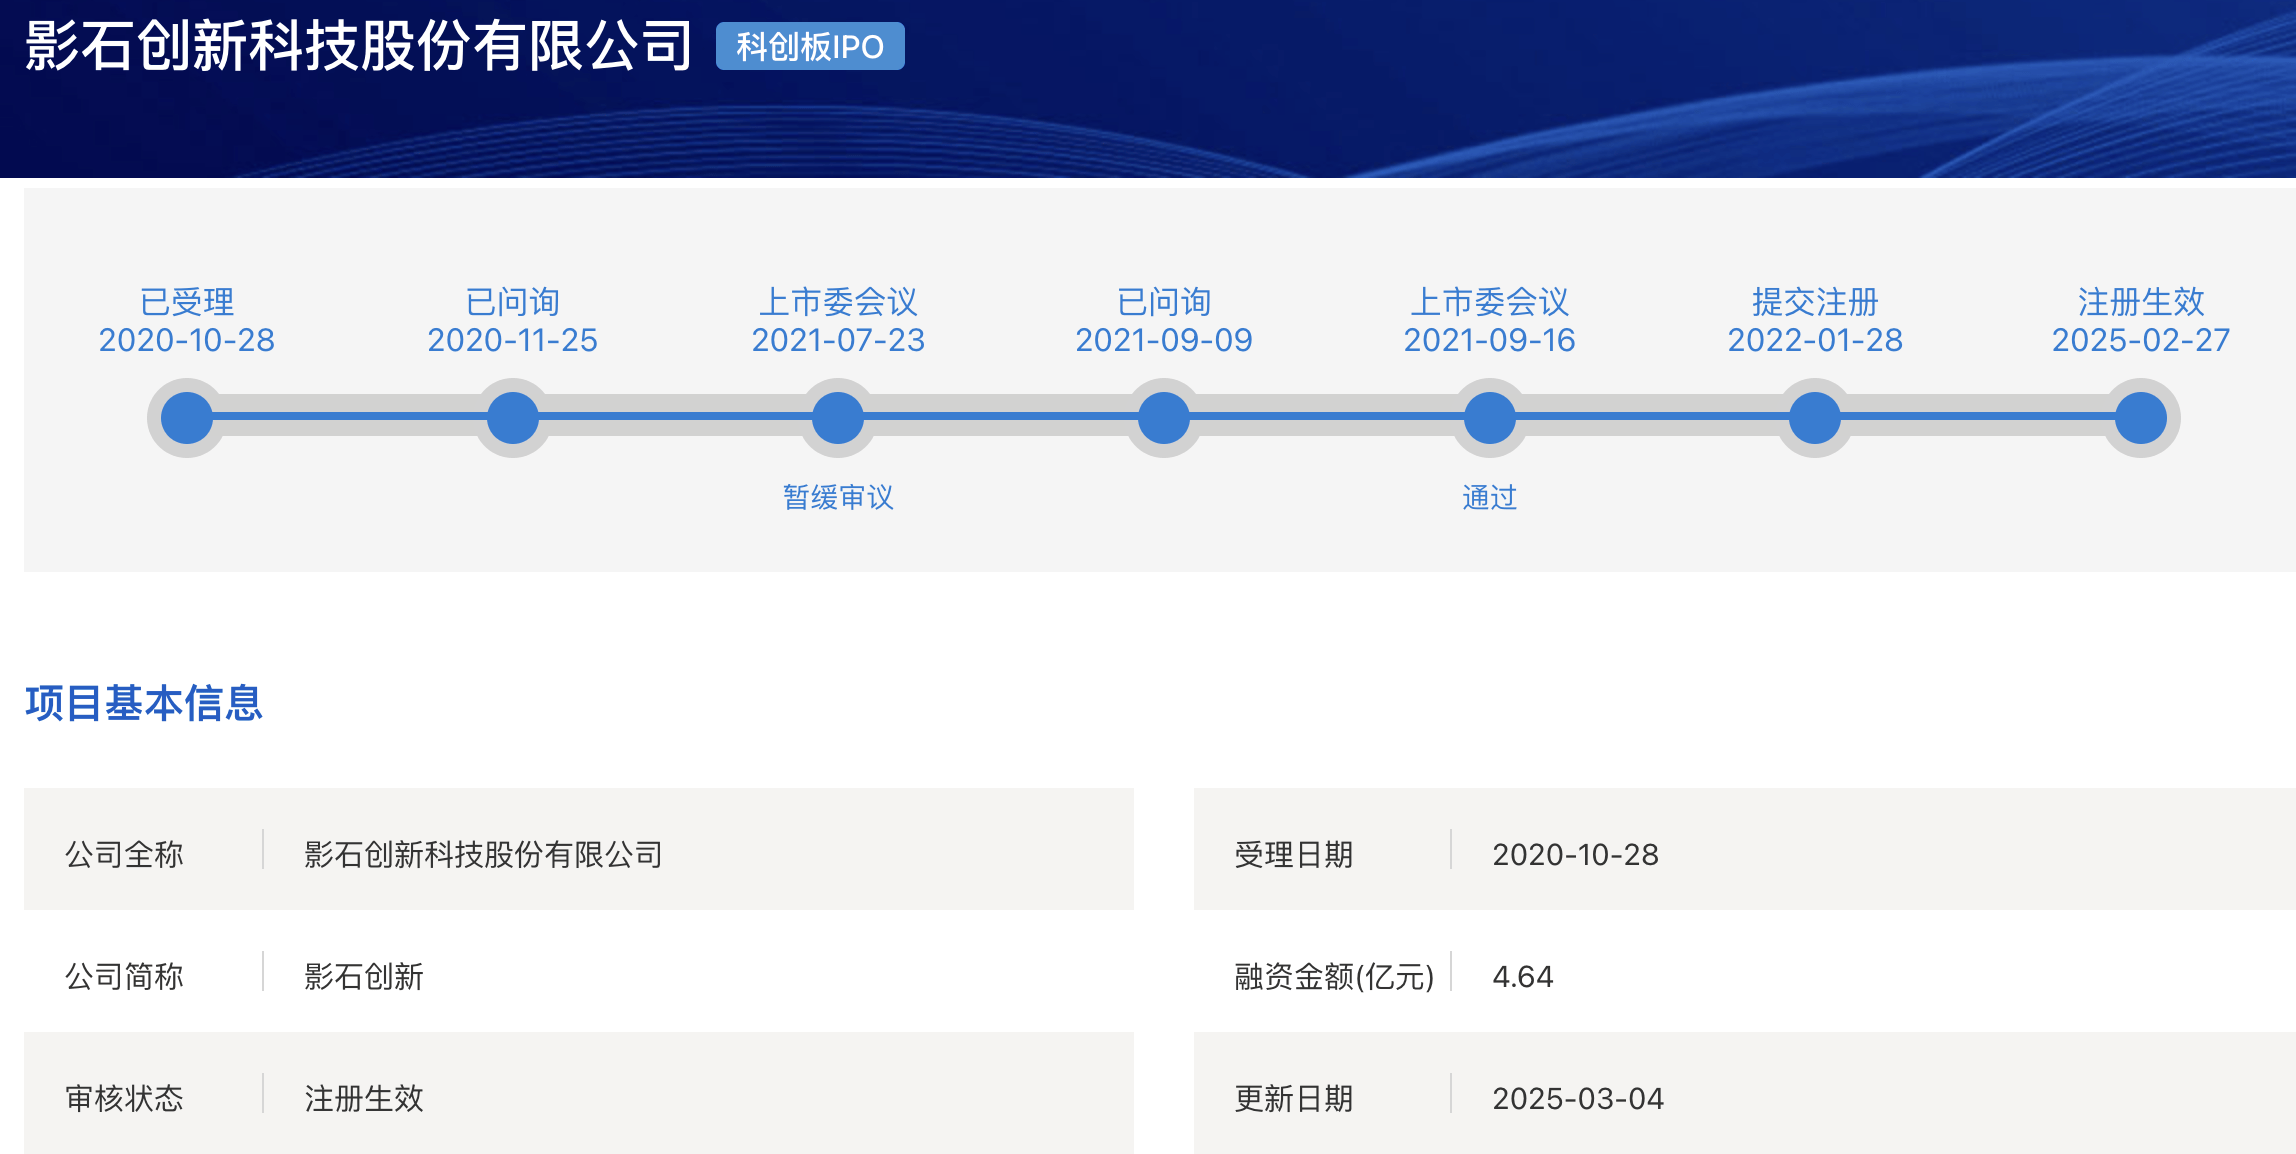Select the 上市委会议 2021-09-16 timeline dot
This screenshot has width=2296, height=1154.
[x=1490, y=418]
